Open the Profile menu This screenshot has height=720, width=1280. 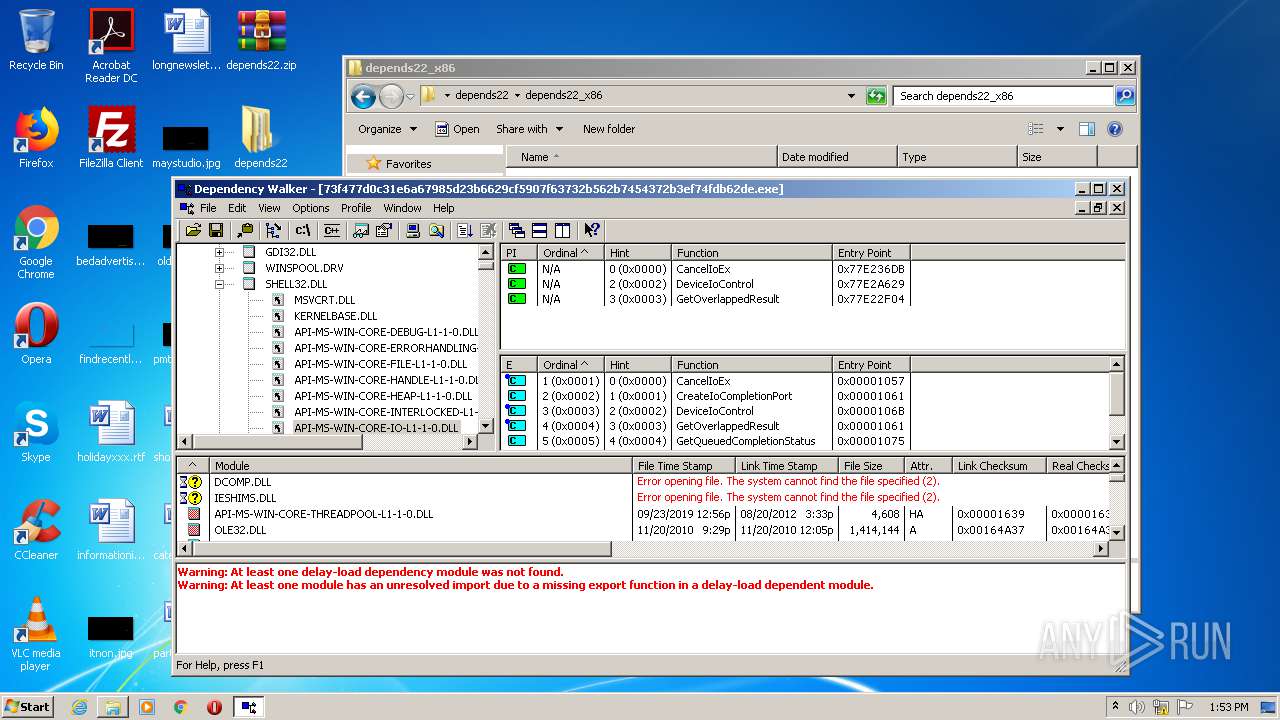[356, 208]
